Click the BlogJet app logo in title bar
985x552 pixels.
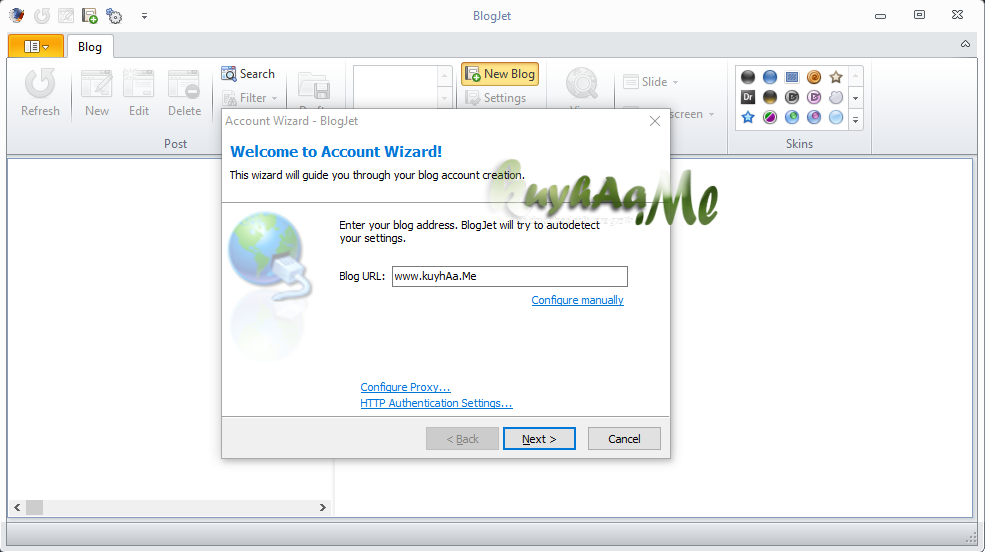[17, 15]
